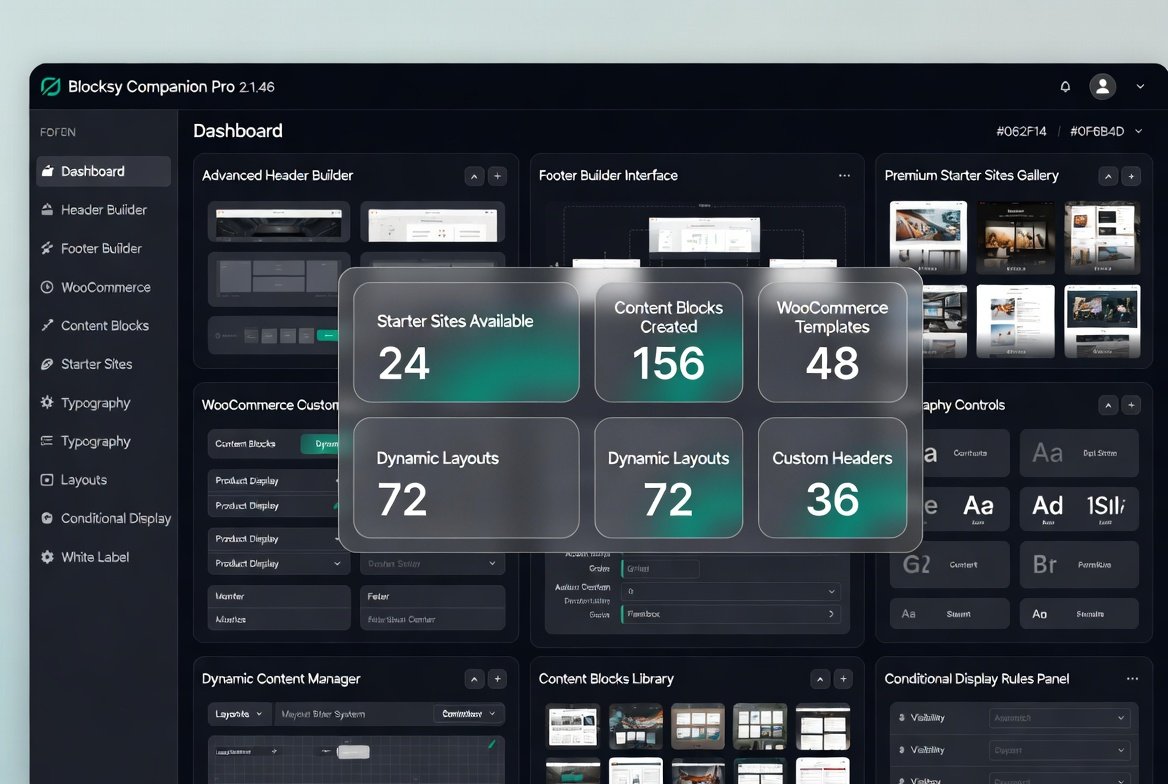1168x784 pixels.
Task: Click the Dashboard sidebar icon
Action: click(47, 171)
